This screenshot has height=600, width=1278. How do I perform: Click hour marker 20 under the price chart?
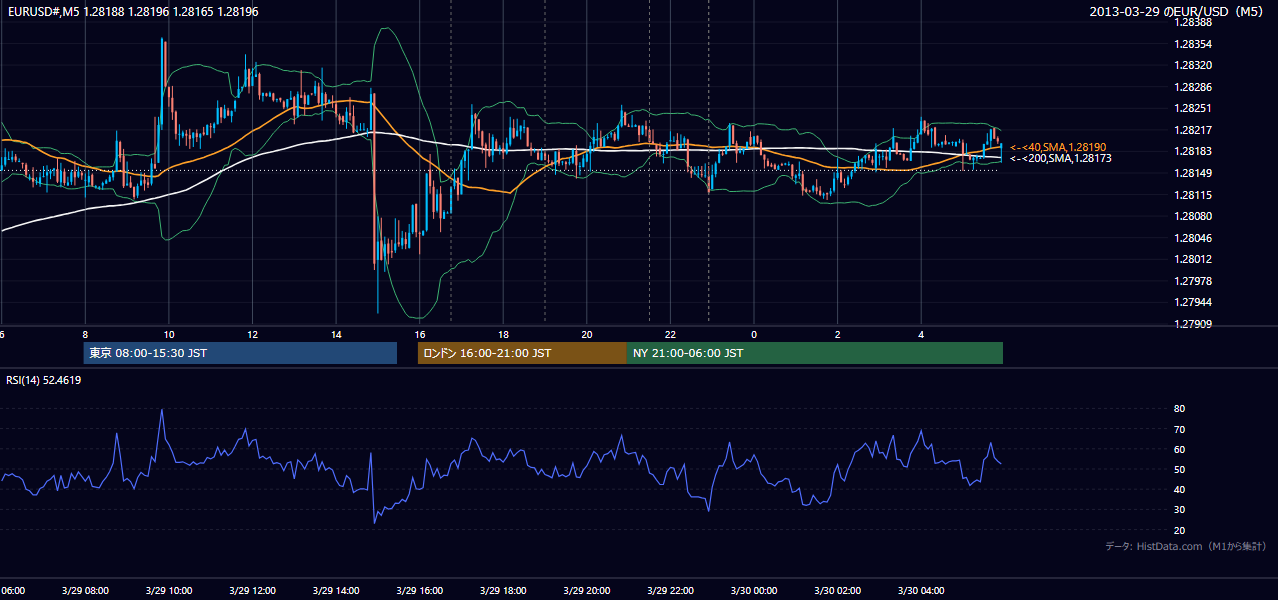click(x=587, y=335)
